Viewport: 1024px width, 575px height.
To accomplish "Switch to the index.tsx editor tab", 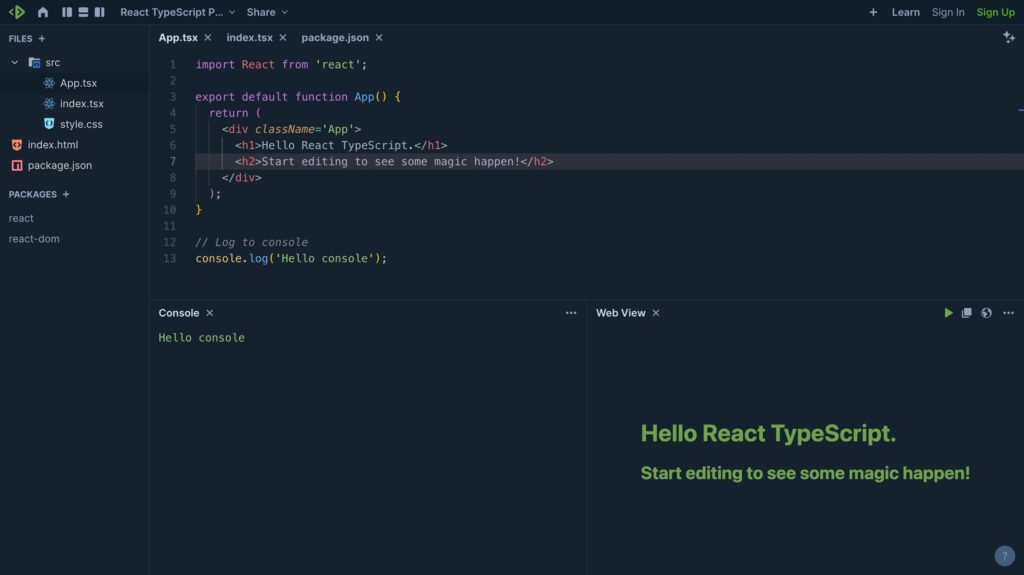I will pos(249,37).
